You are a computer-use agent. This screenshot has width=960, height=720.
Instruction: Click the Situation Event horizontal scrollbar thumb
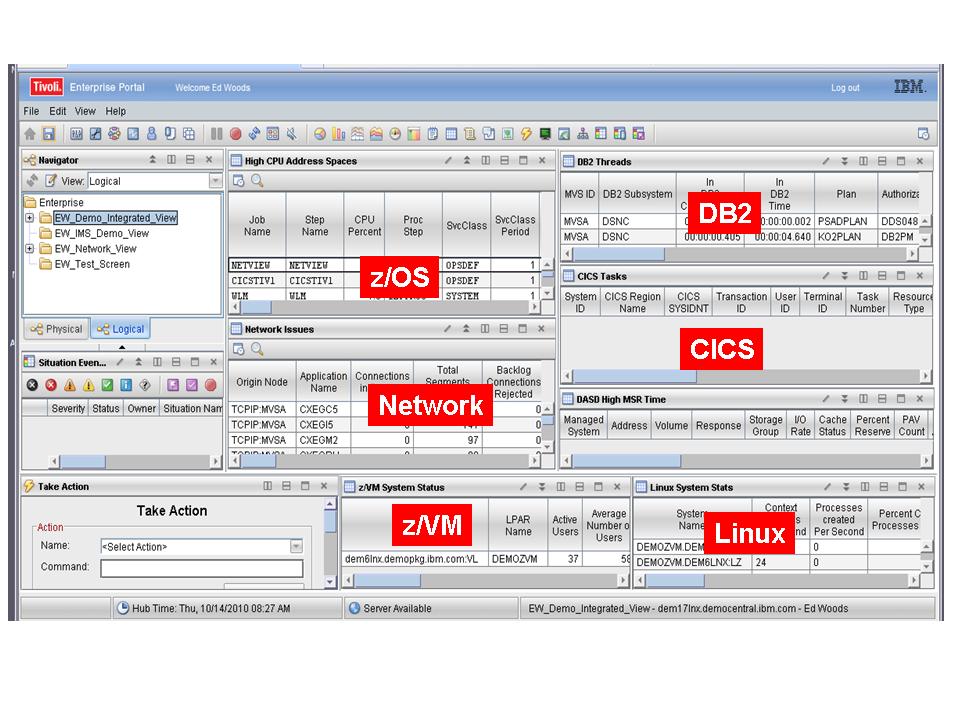pos(82,460)
